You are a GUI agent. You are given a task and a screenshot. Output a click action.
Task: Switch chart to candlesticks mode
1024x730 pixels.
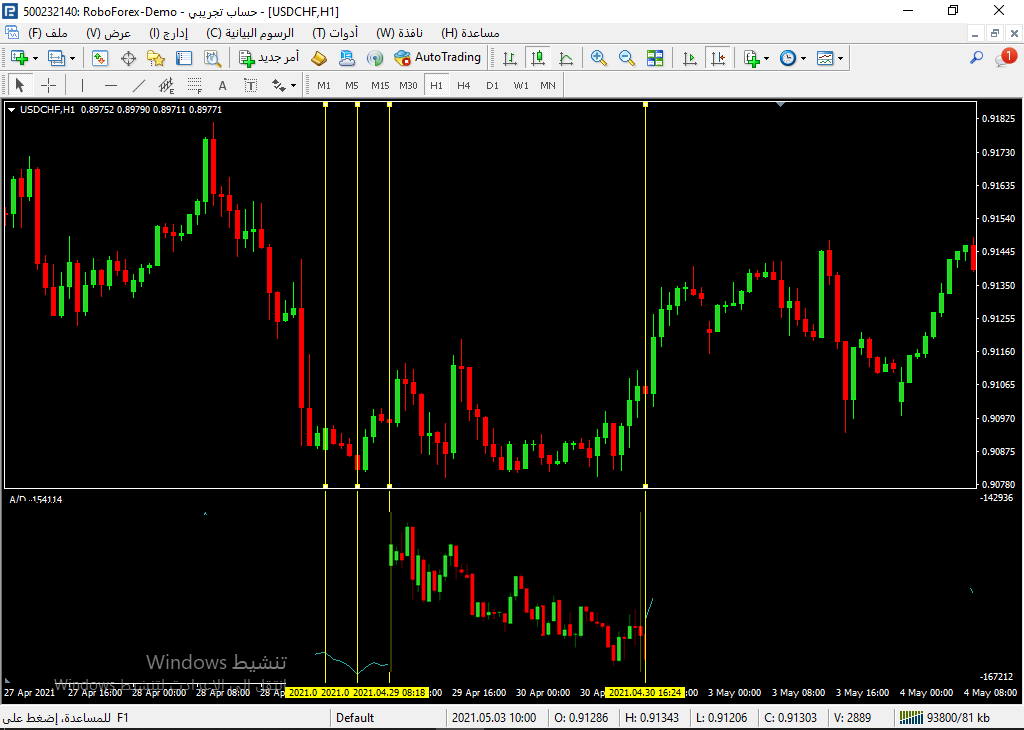pyautogui.click(x=538, y=58)
